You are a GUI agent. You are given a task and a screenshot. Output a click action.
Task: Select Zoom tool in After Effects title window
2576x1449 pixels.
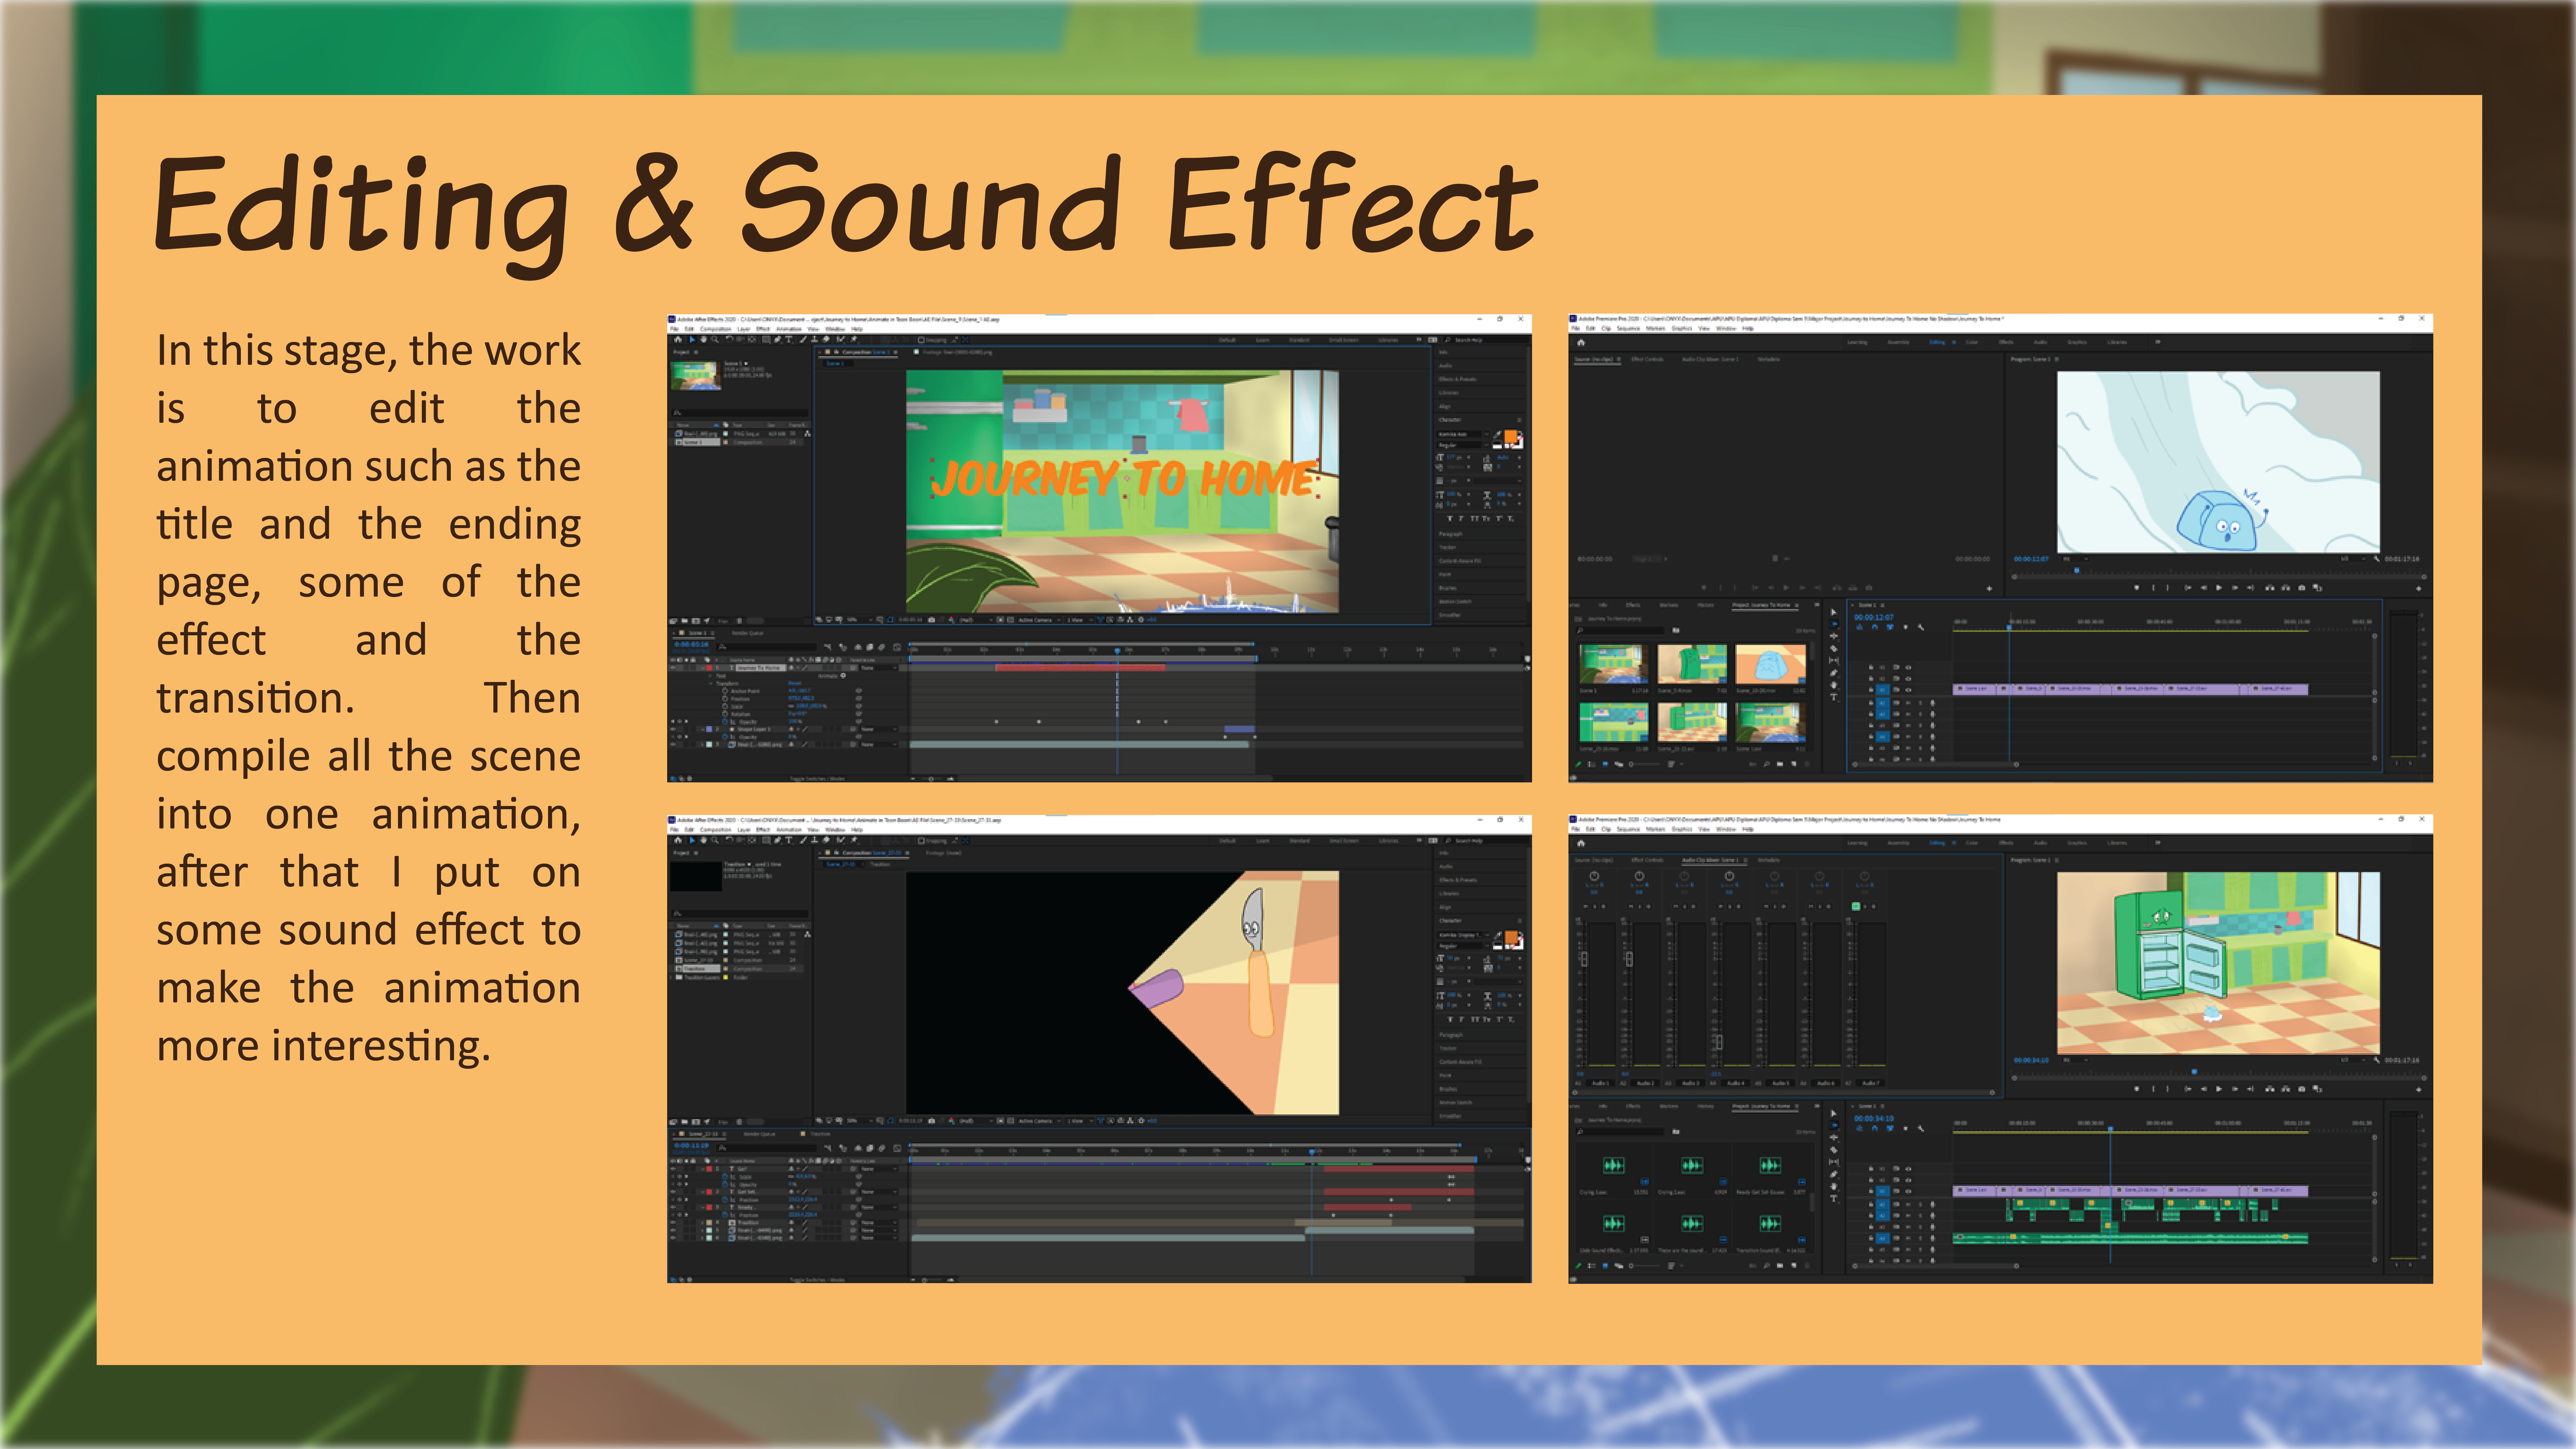pyautogui.click(x=715, y=340)
